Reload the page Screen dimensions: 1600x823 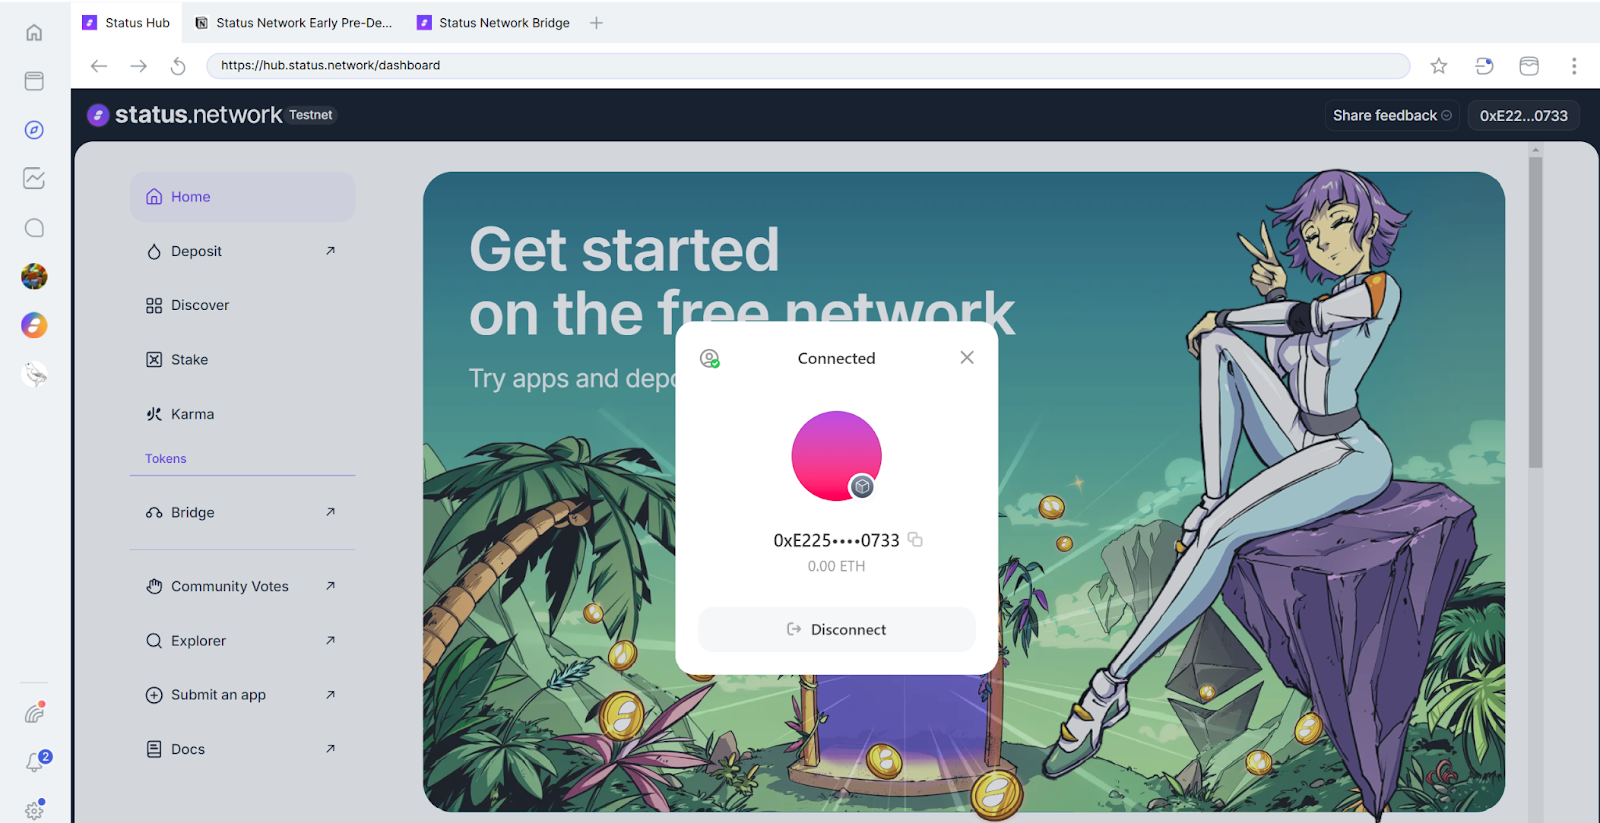pyautogui.click(x=178, y=66)
